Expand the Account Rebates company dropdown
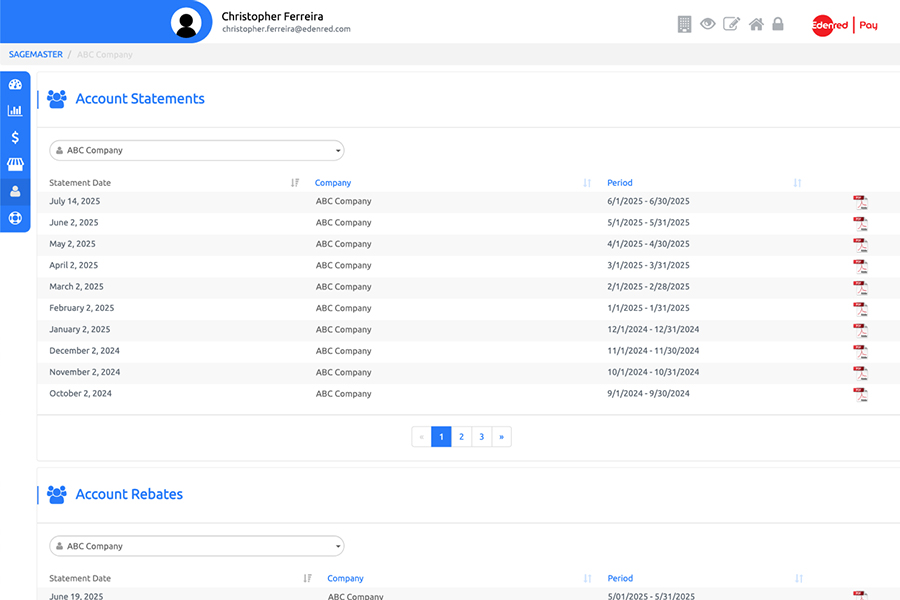 point(197,546)
